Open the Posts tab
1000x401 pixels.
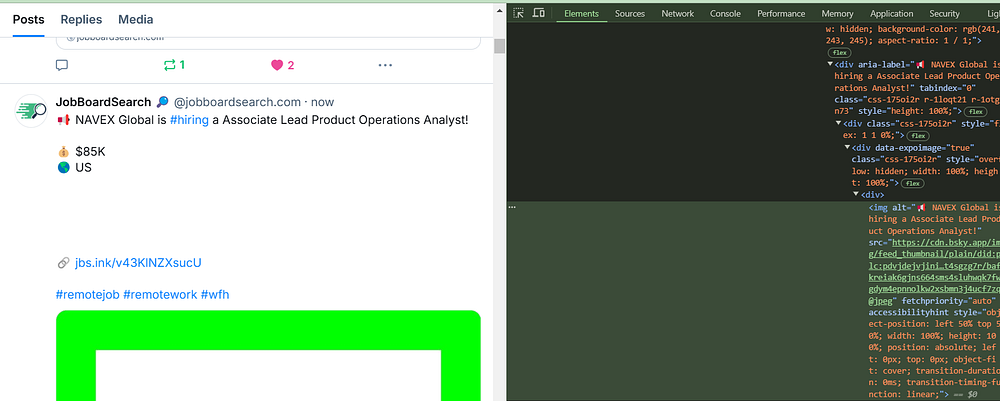coord(29,19)
